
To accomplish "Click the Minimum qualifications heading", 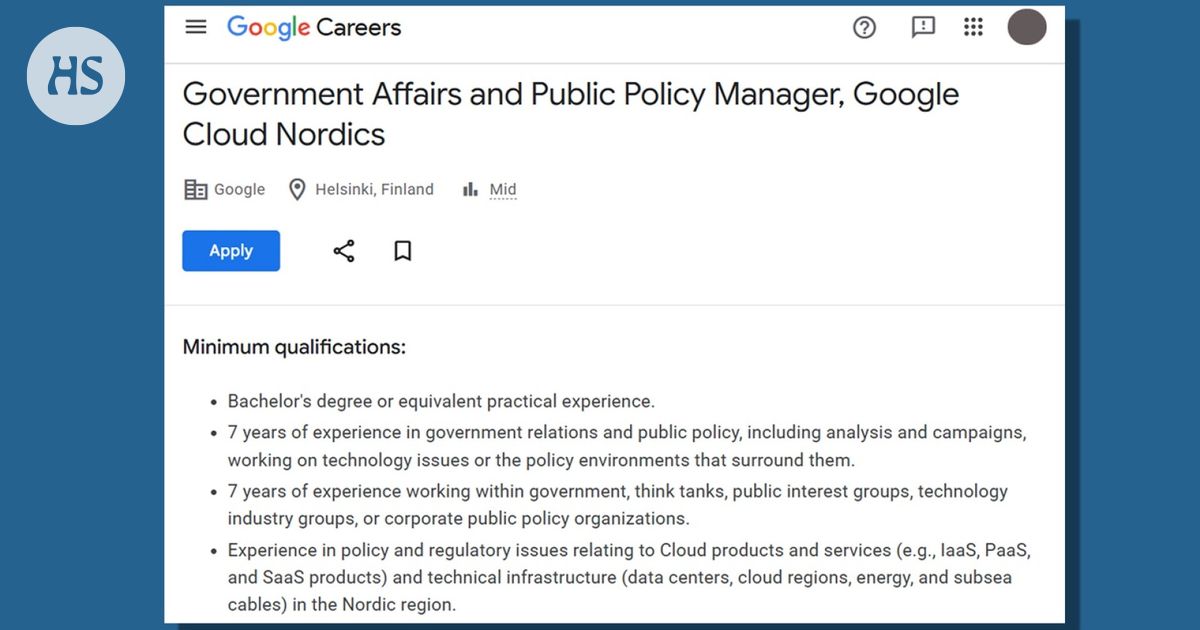I will pos(294,347).
